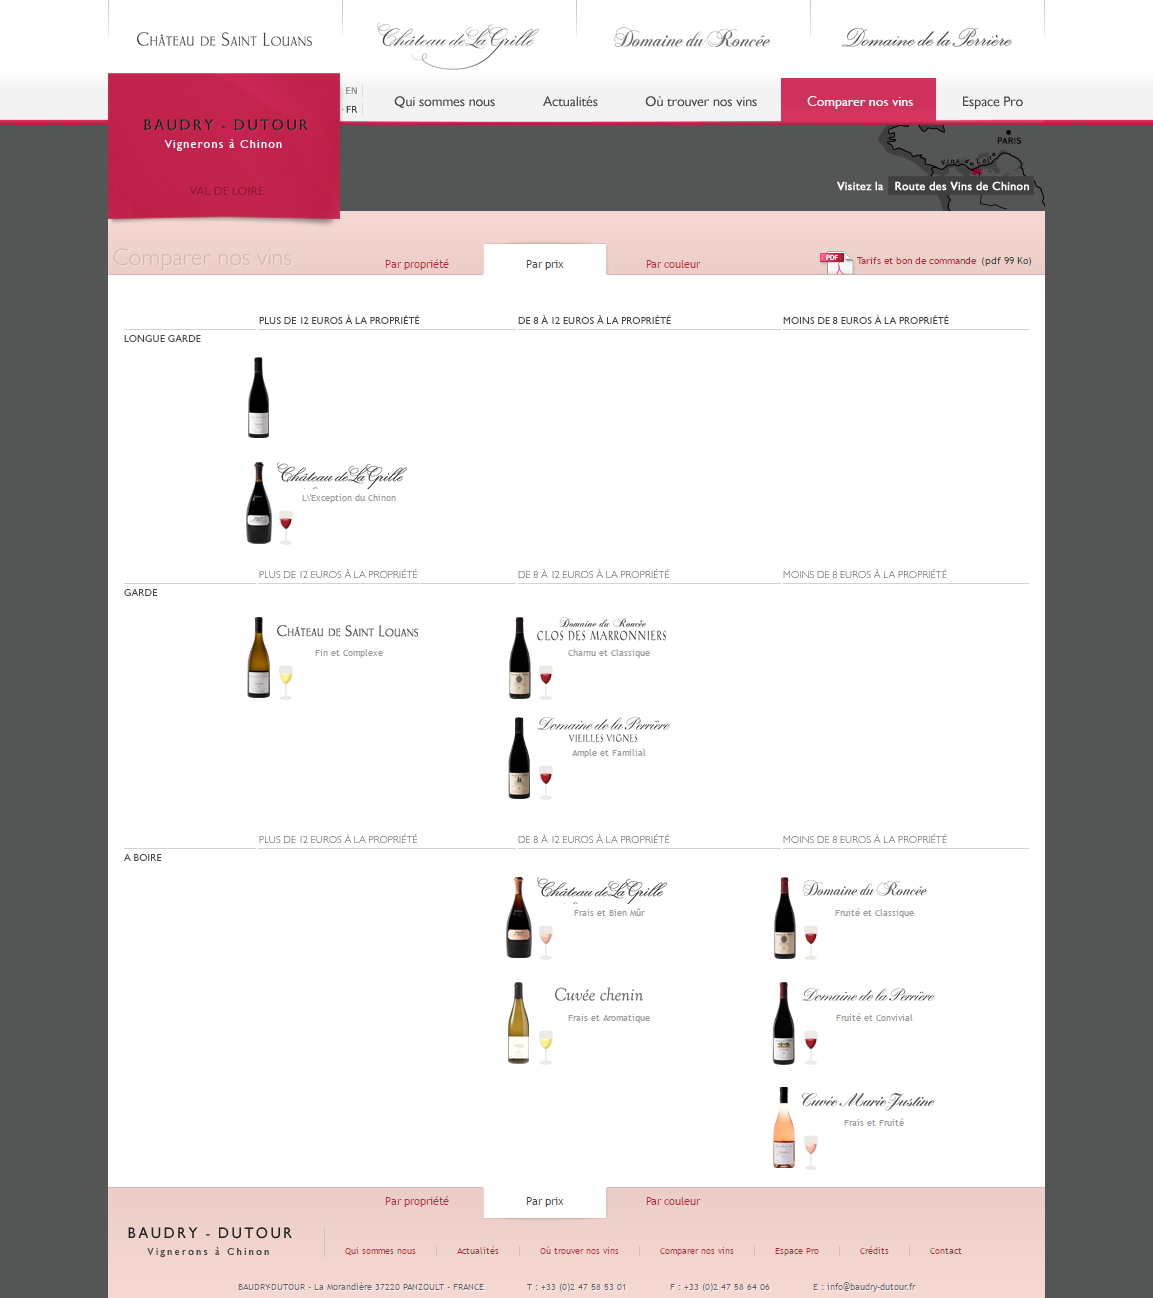Select Comparer nos vins menu item

[859, 101]
